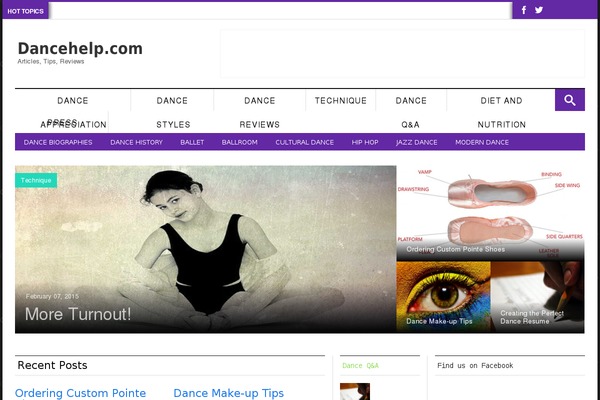Click the empty header banner area
The image size is (600, 400).
click(x=403, y=54)
